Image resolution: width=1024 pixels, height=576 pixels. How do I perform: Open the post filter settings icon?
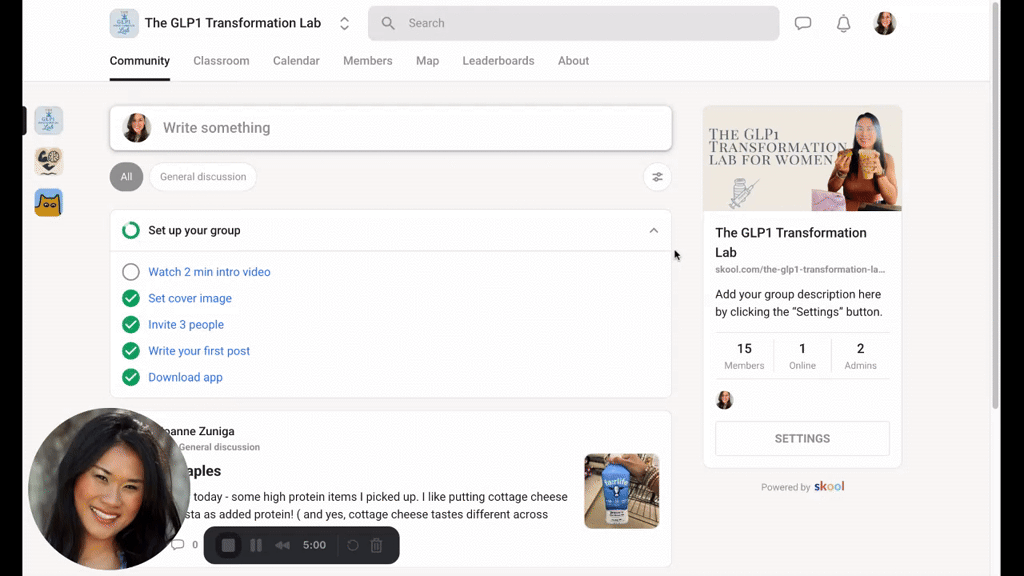click(x=657, y=177)
